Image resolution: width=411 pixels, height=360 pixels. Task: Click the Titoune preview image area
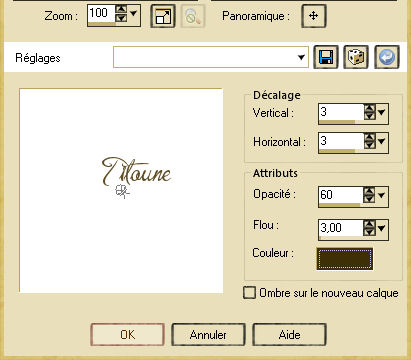[121, 191]
